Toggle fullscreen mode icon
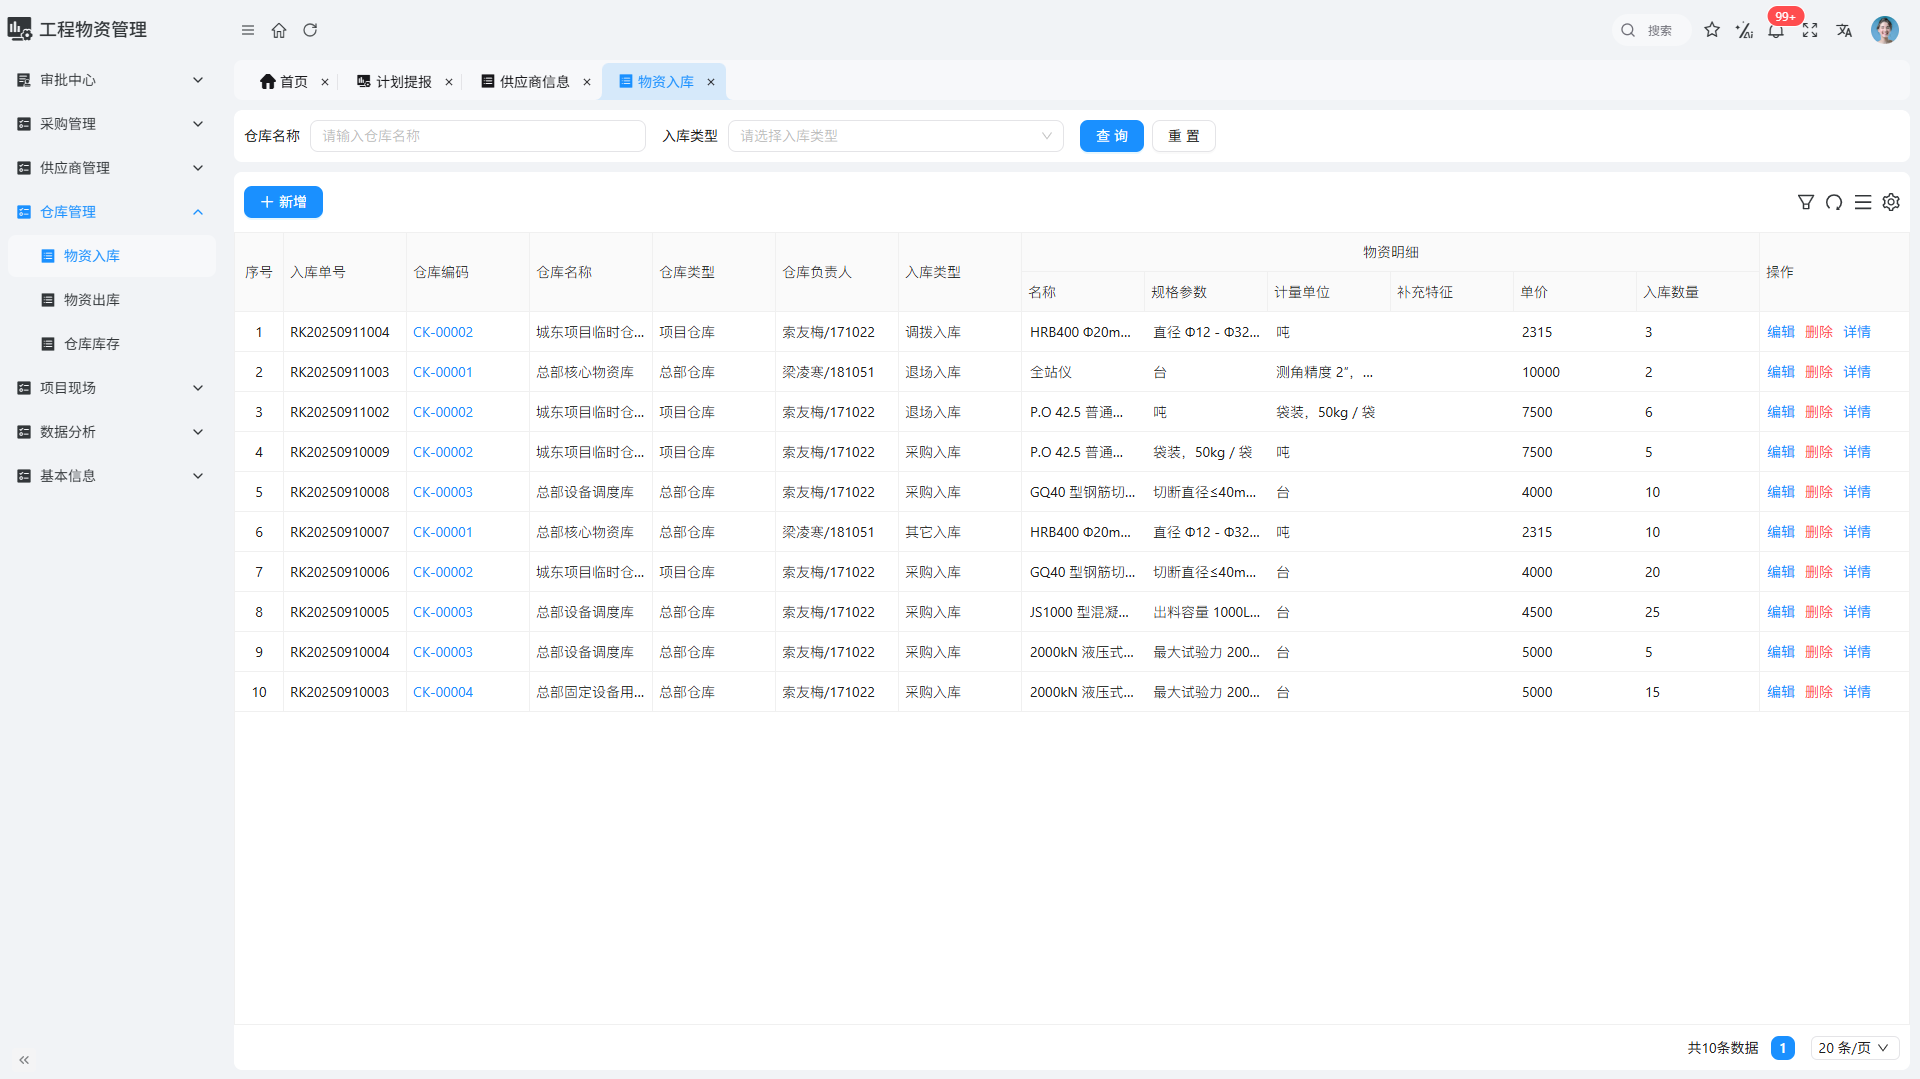 tap(1810, 30)
